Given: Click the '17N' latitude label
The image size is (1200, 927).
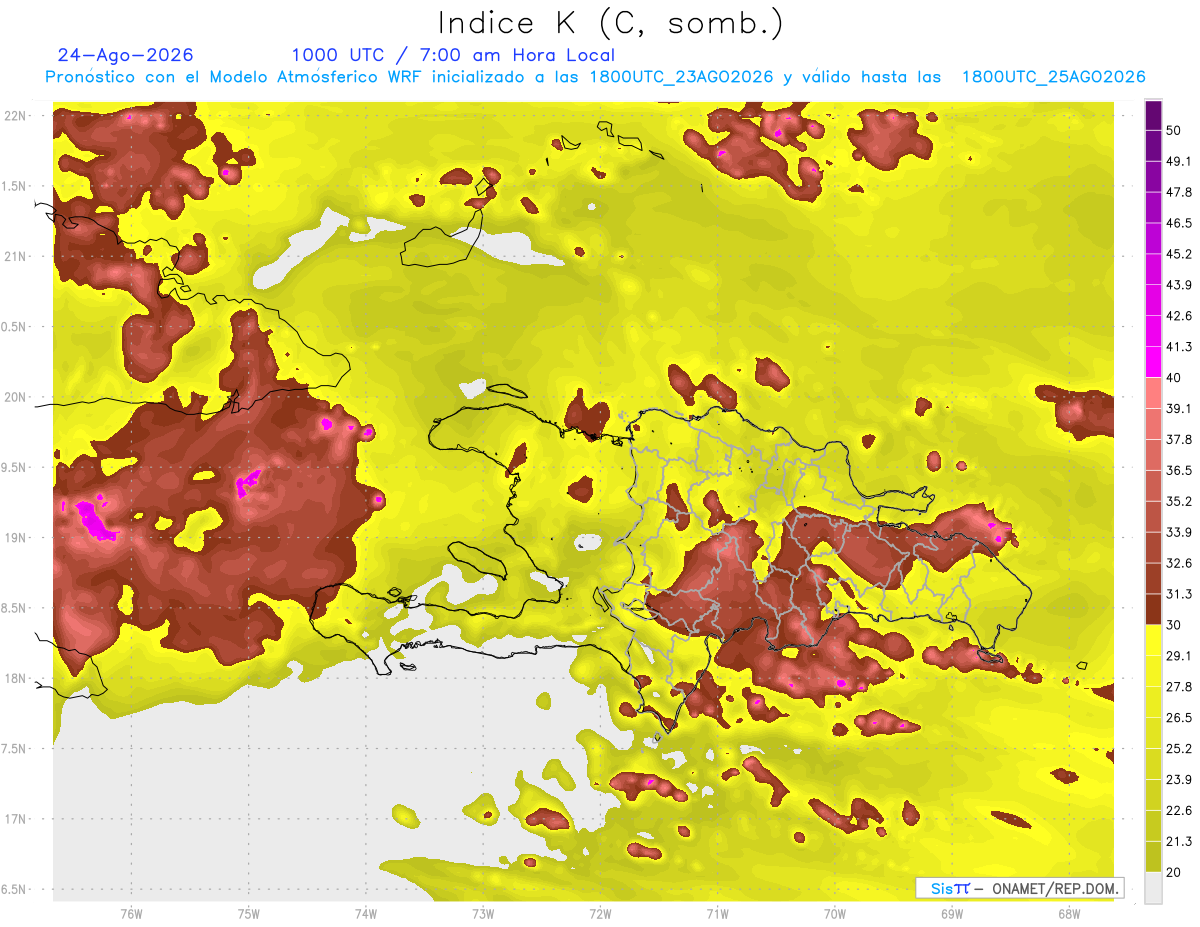Looking at the screenshot, I should pos(16,819).
